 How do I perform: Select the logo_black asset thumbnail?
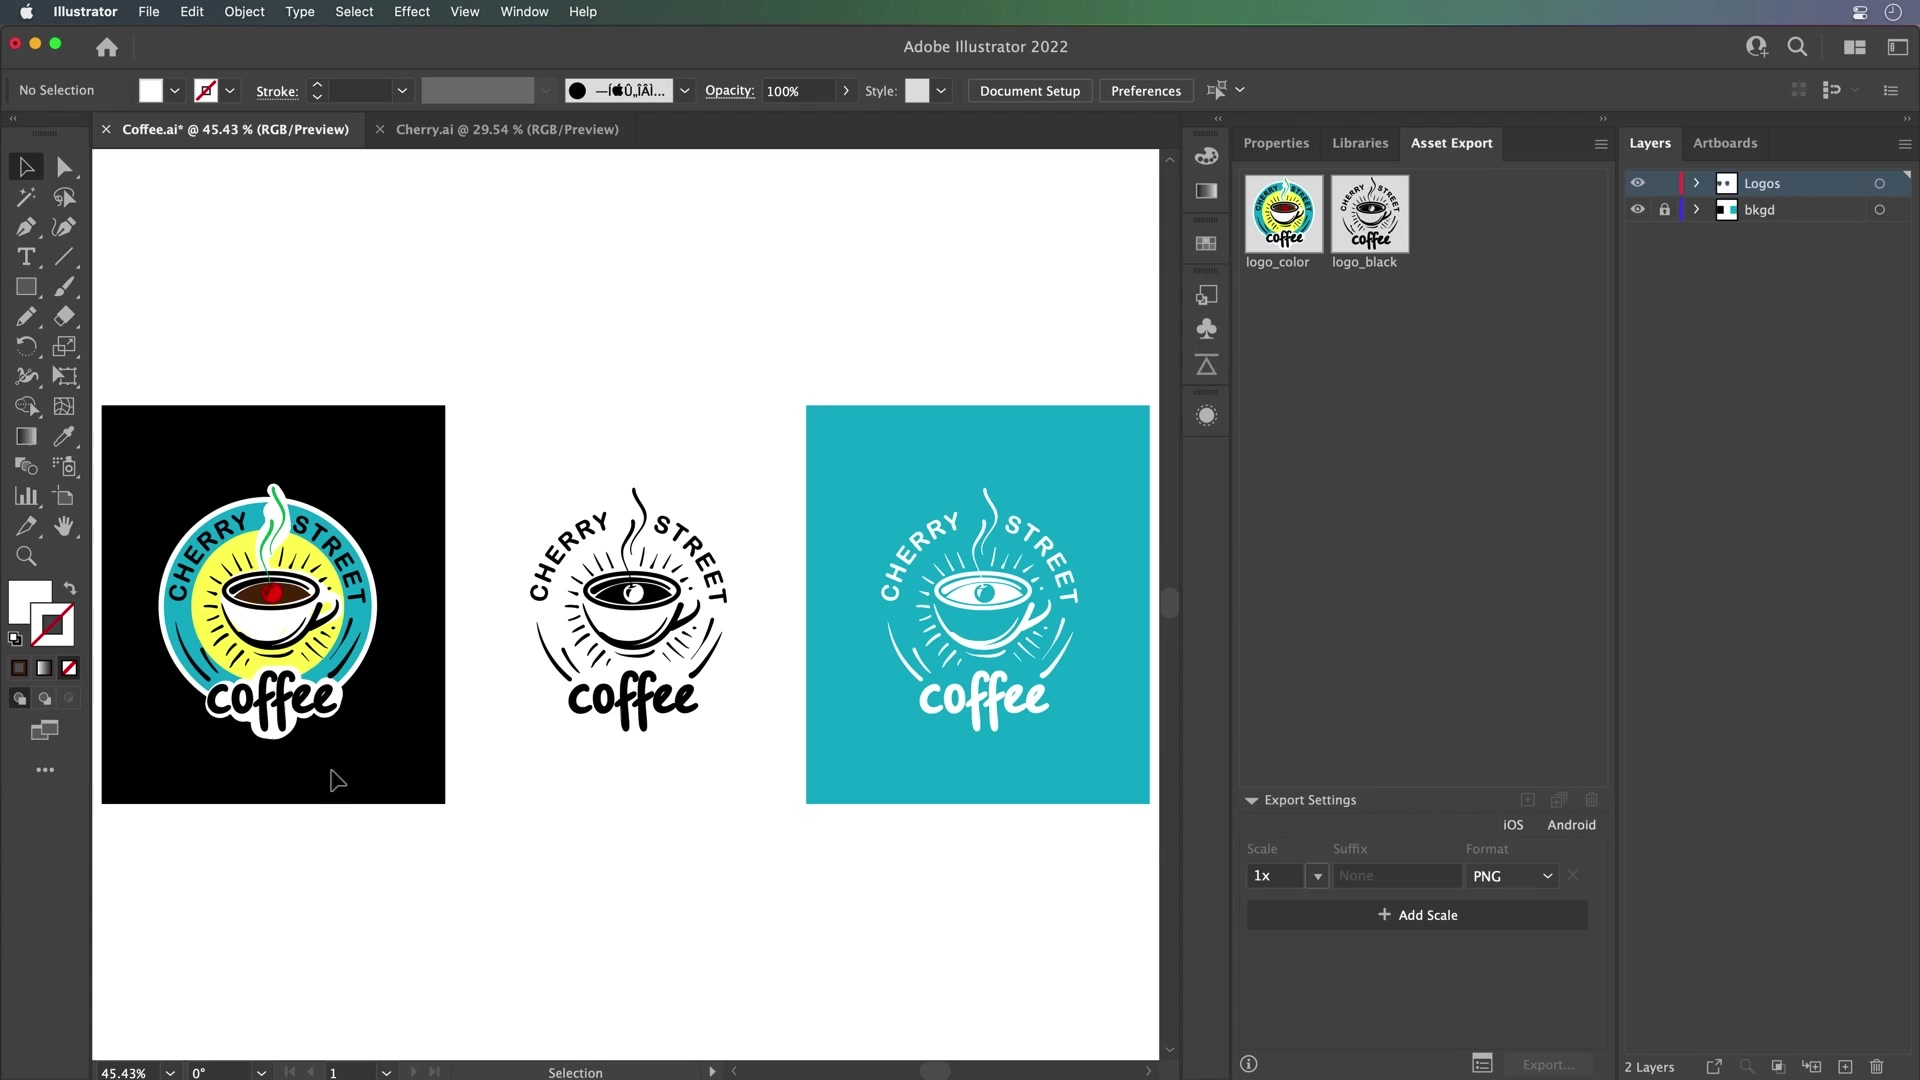1371,214
